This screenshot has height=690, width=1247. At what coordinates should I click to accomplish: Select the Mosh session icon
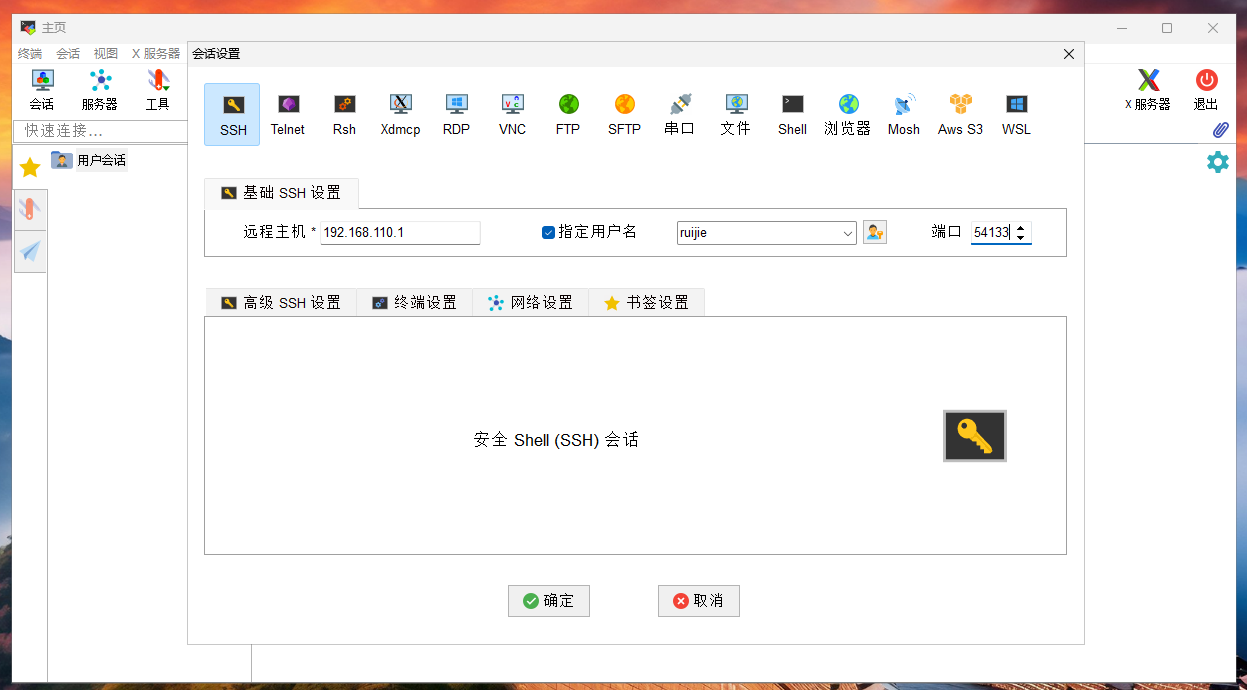(903, 114)
